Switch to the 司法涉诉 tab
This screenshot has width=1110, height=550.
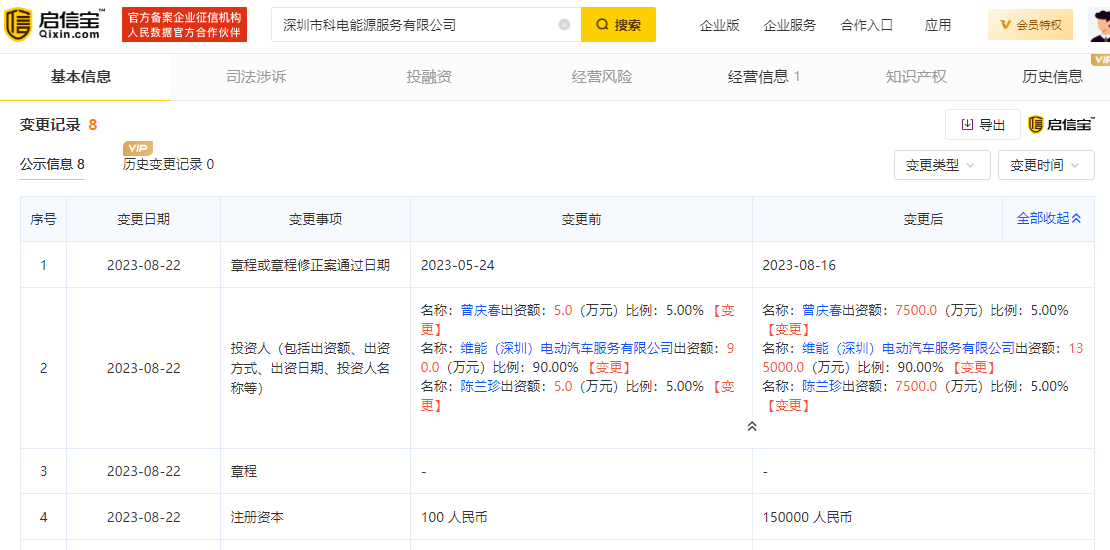coord(256,77)
